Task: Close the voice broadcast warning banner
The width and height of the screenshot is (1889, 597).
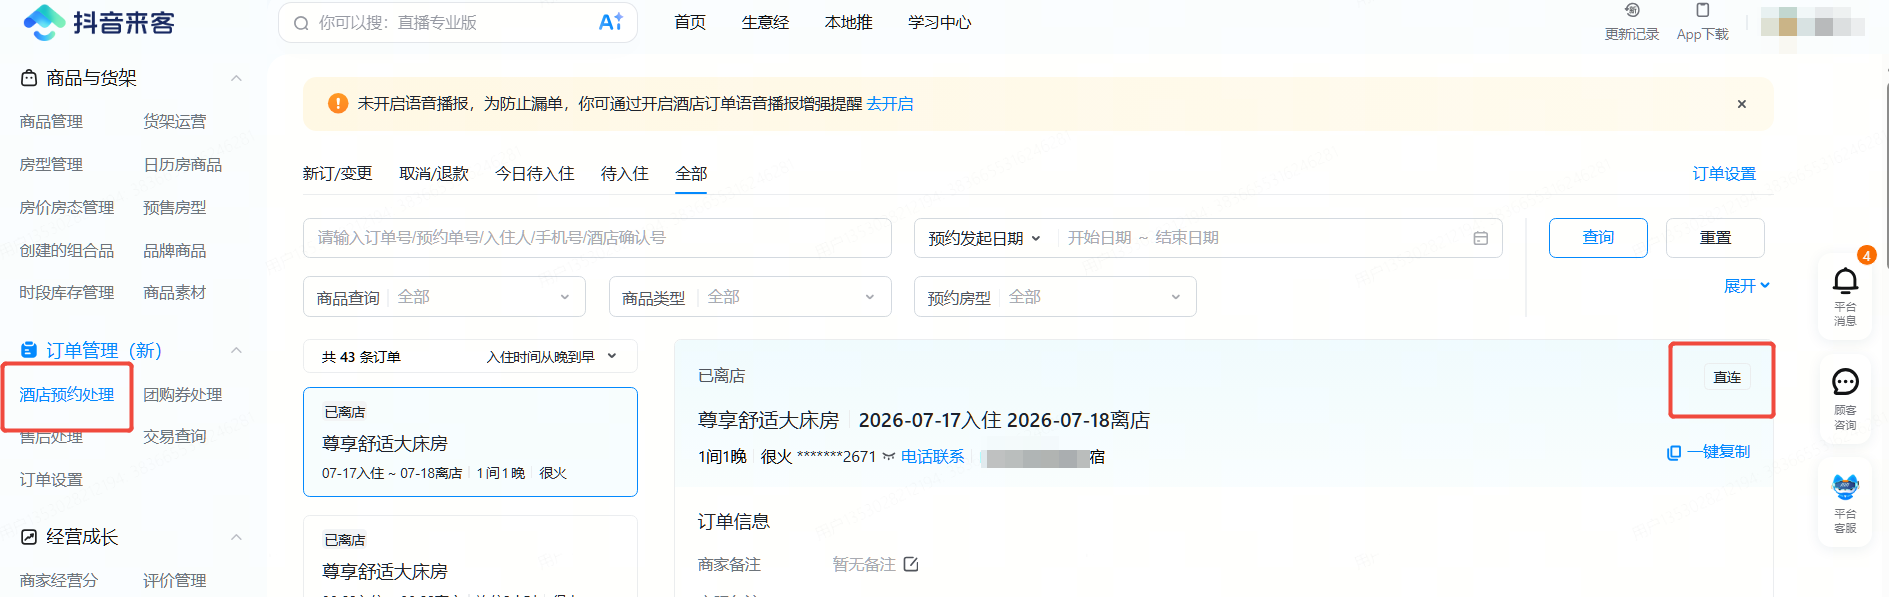Action: tap(1742, 104)
